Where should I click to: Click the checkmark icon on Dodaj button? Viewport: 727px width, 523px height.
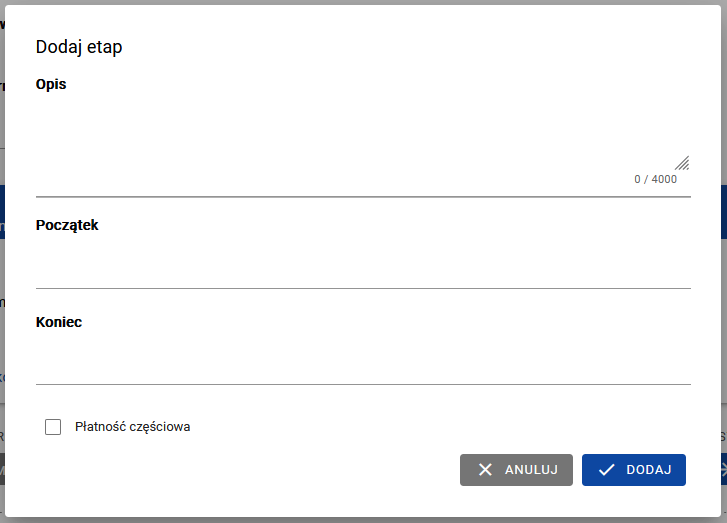tap(606, 470)
